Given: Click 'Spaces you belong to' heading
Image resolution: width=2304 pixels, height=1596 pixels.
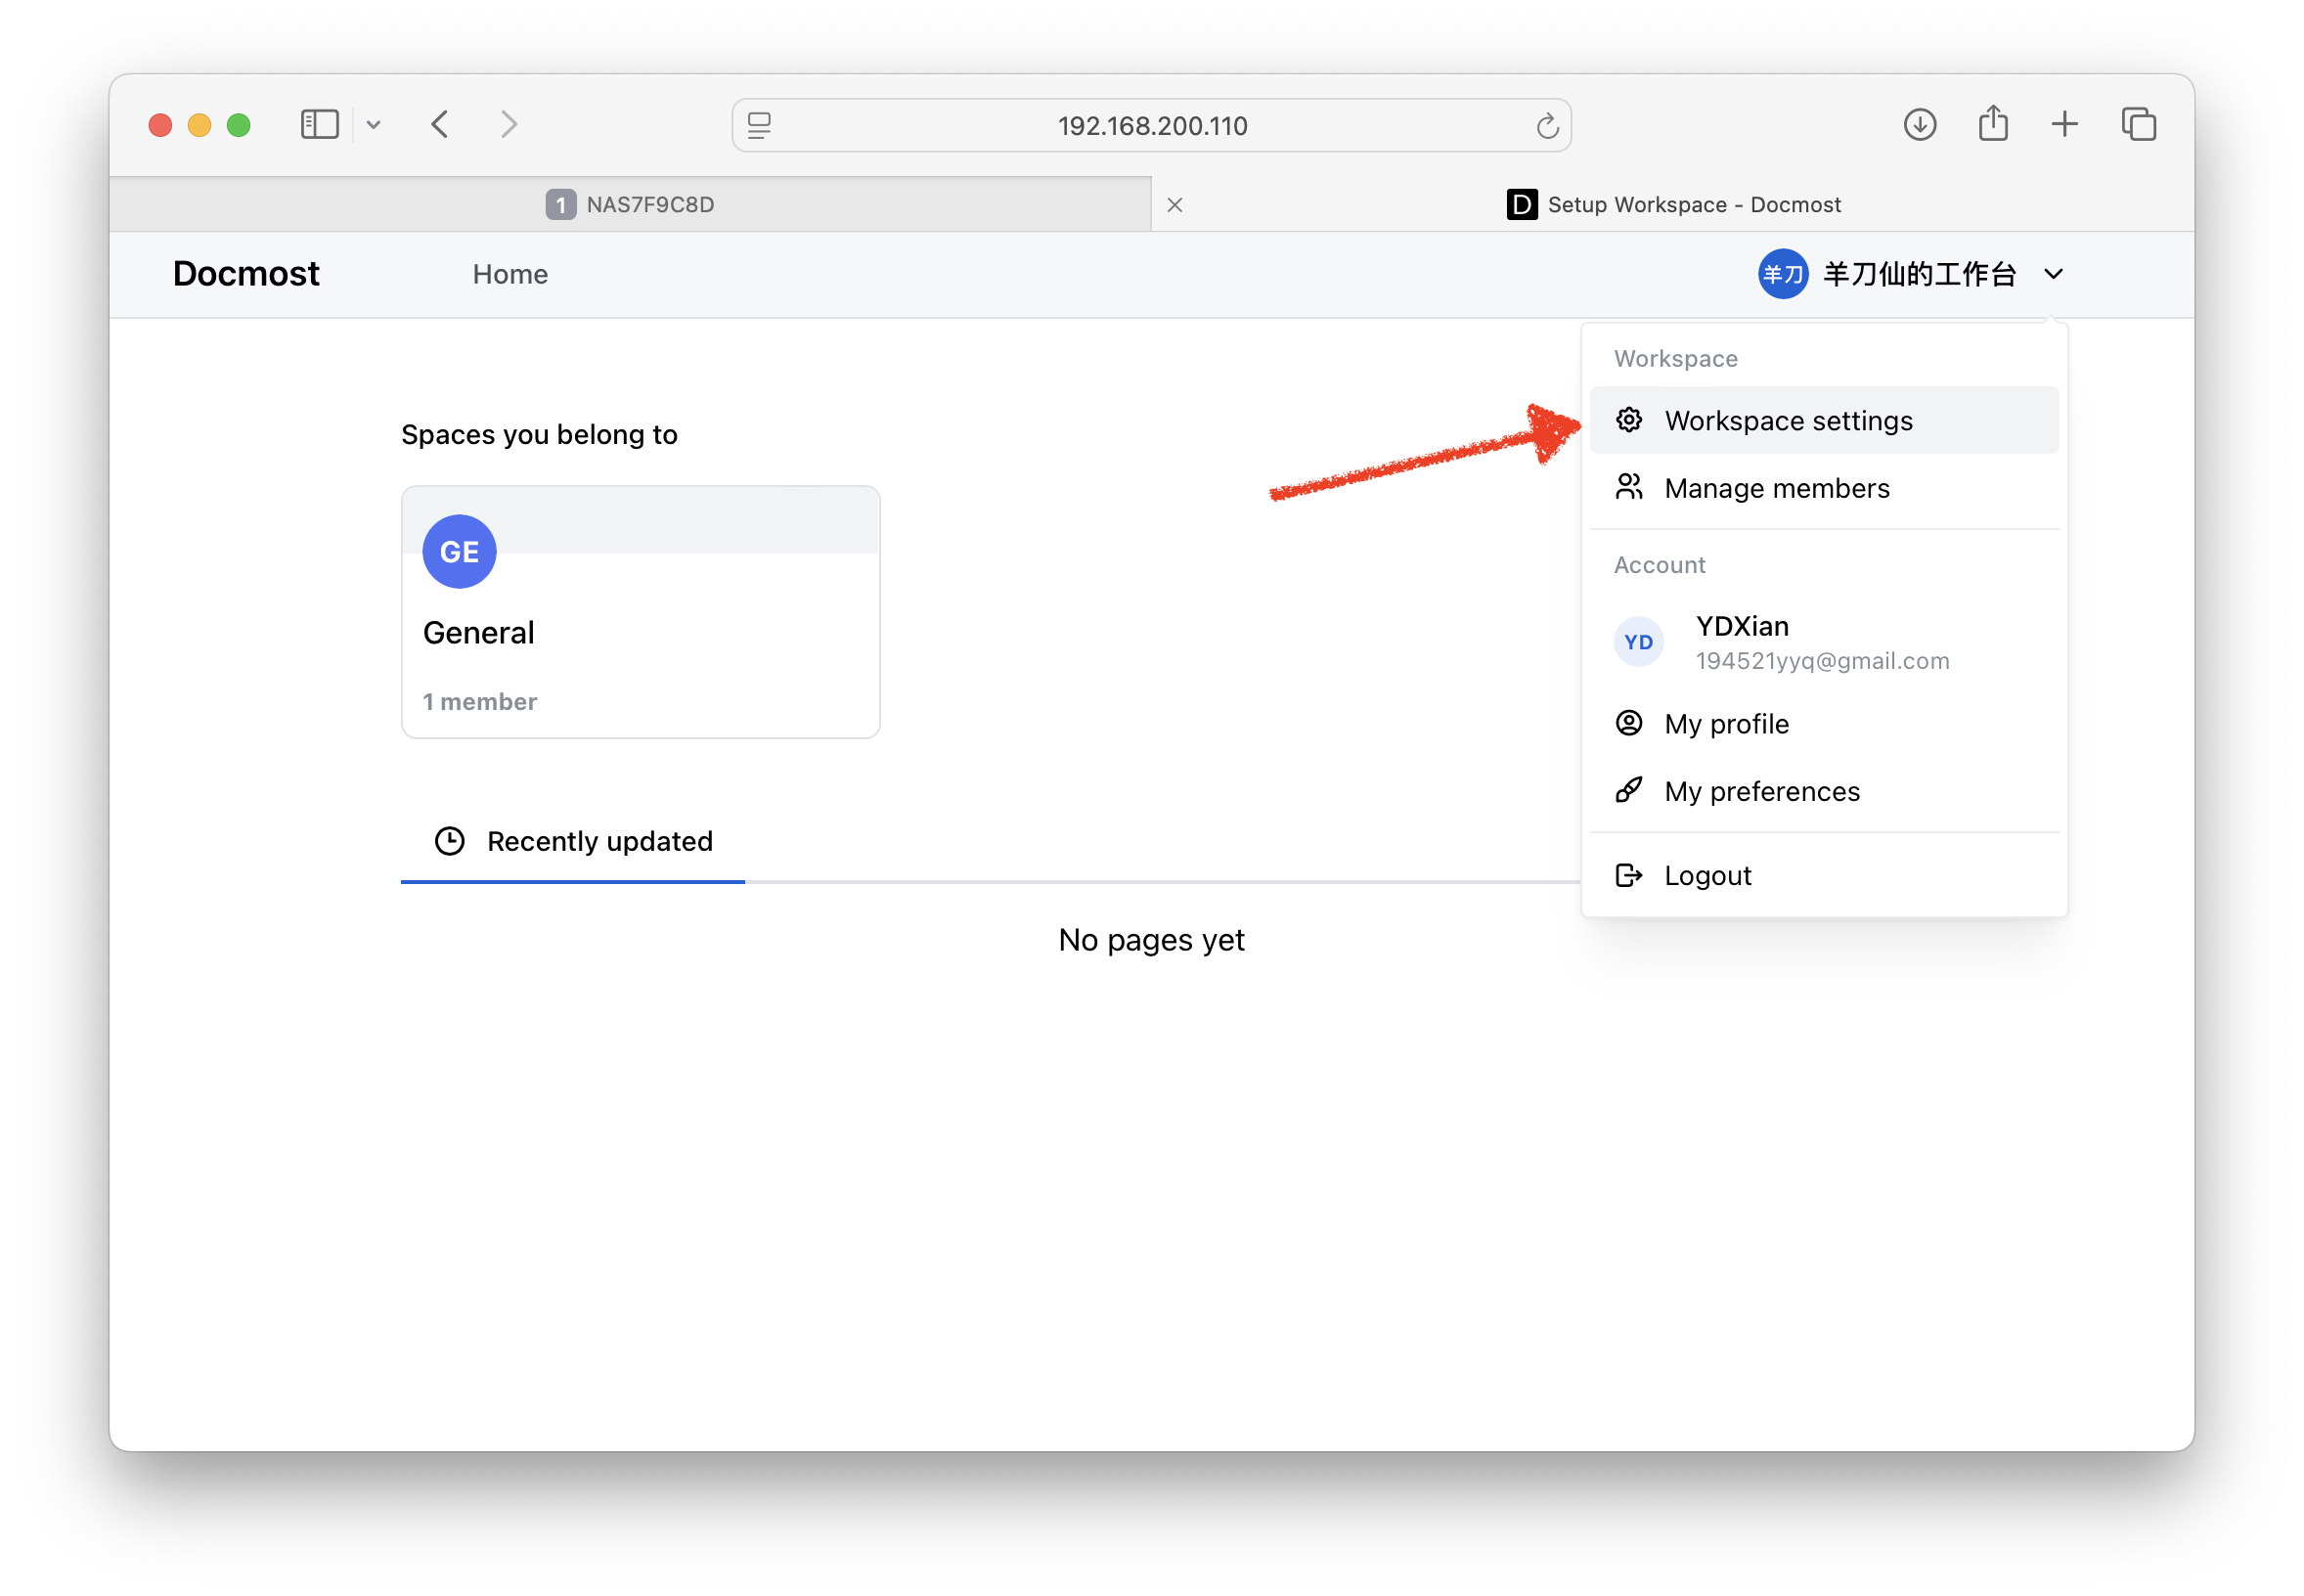Looking at the screenshot, I should [539, 434].
